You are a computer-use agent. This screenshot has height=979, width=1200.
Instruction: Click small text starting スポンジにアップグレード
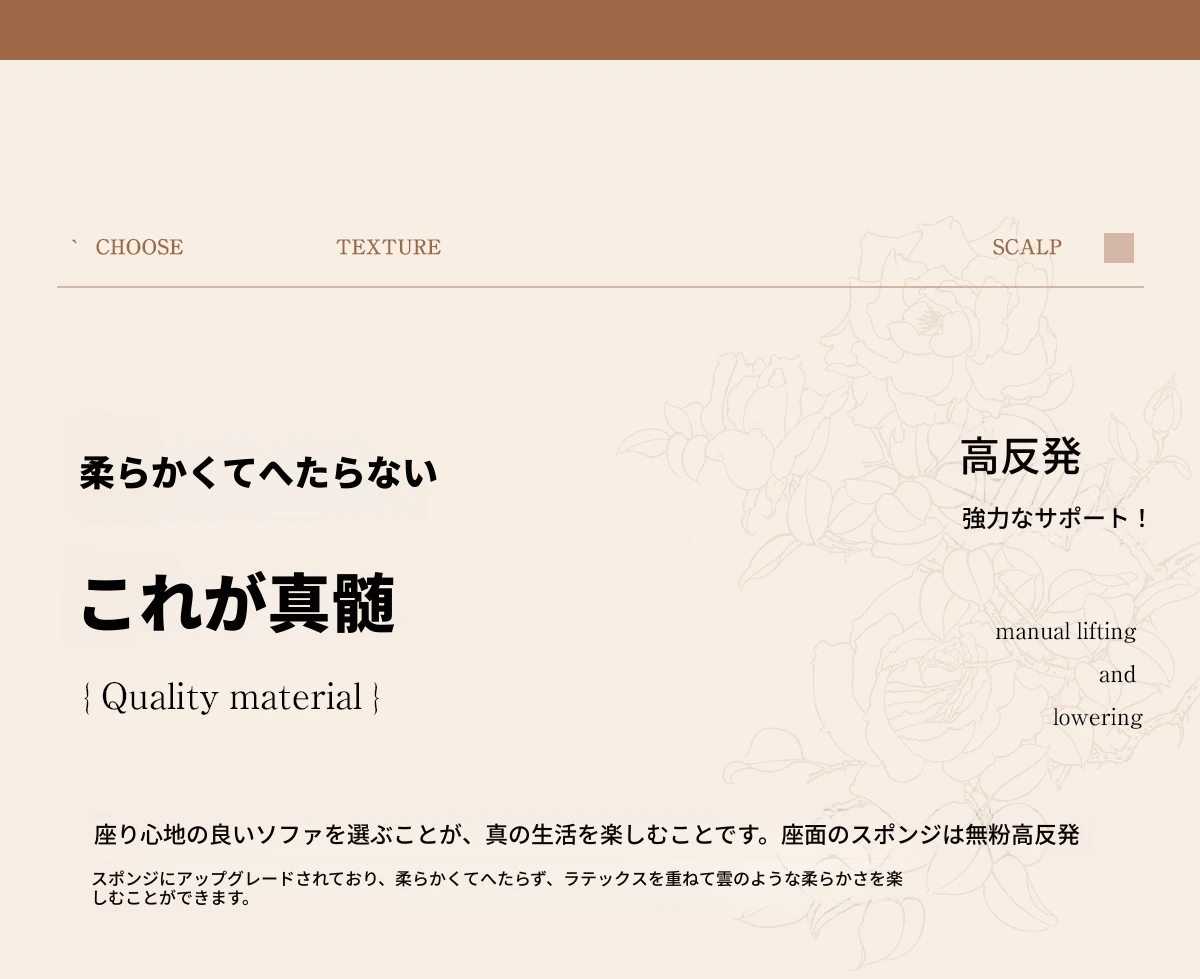pos(497,879)
